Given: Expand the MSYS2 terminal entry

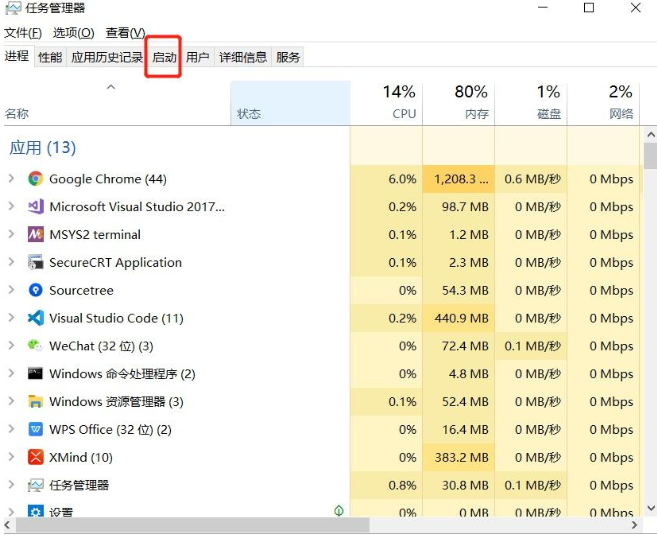Looking at the screenshot, I should point(11,234).
